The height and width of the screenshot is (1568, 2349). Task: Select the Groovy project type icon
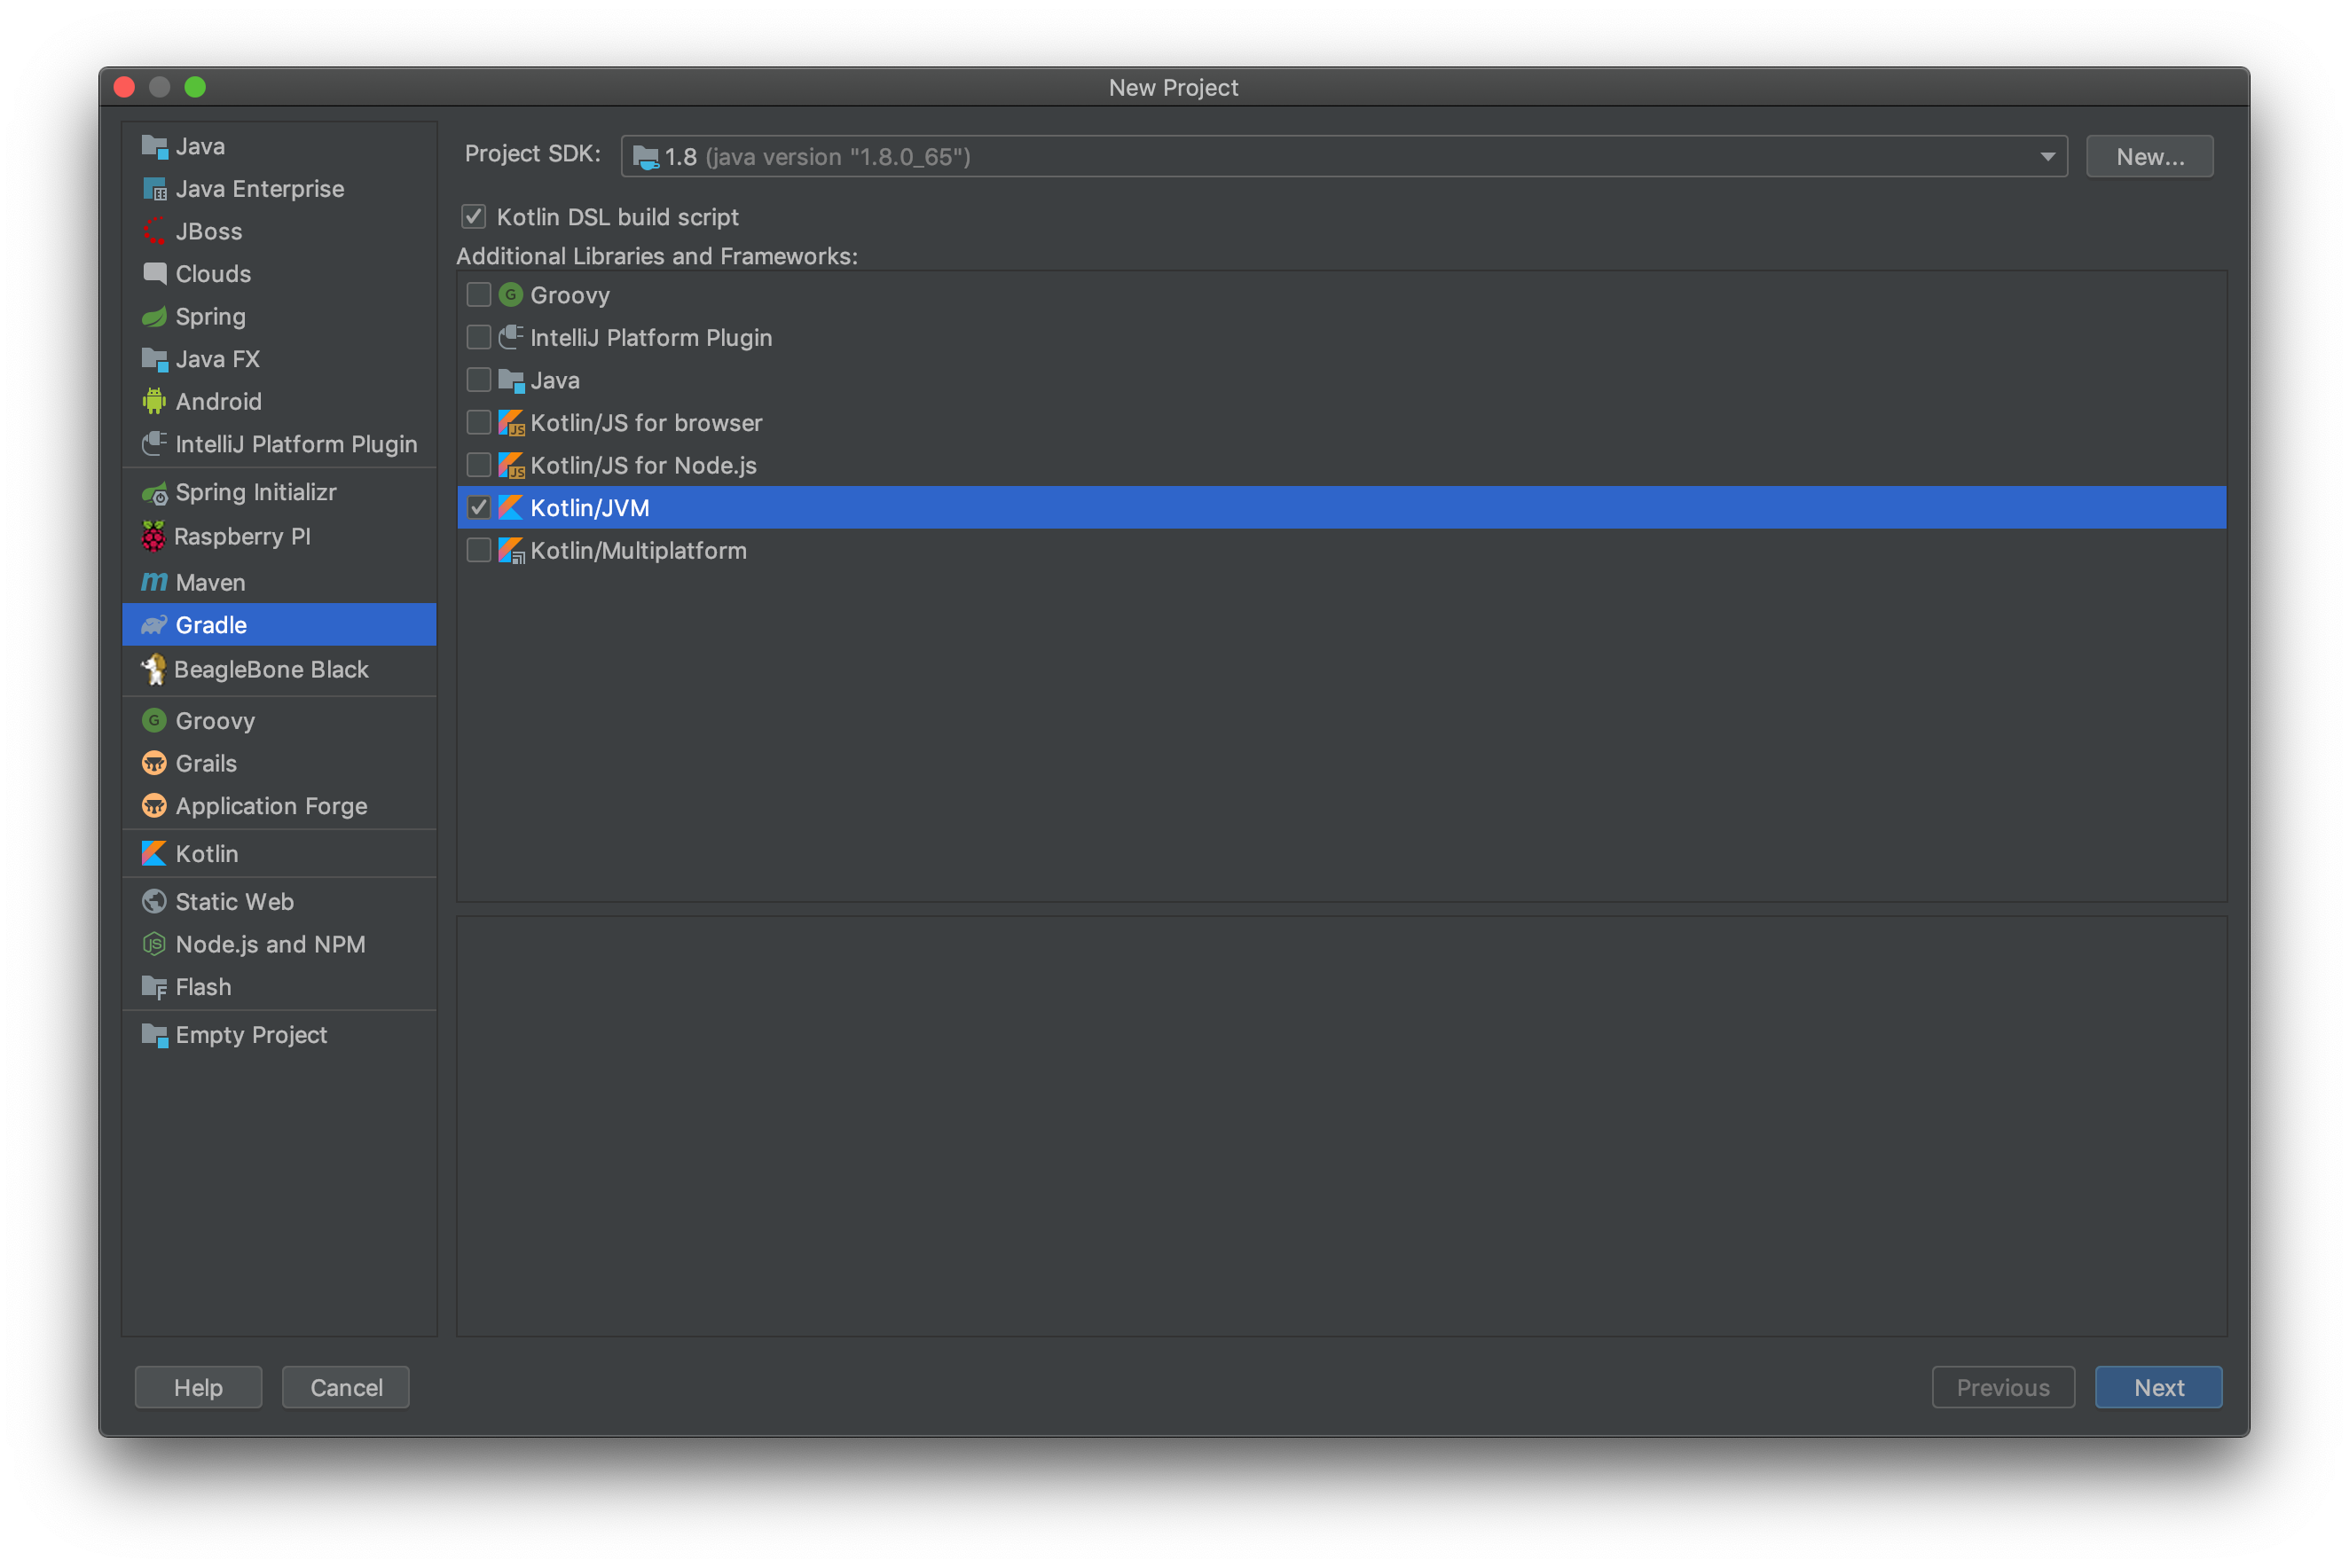click(156, 719)
